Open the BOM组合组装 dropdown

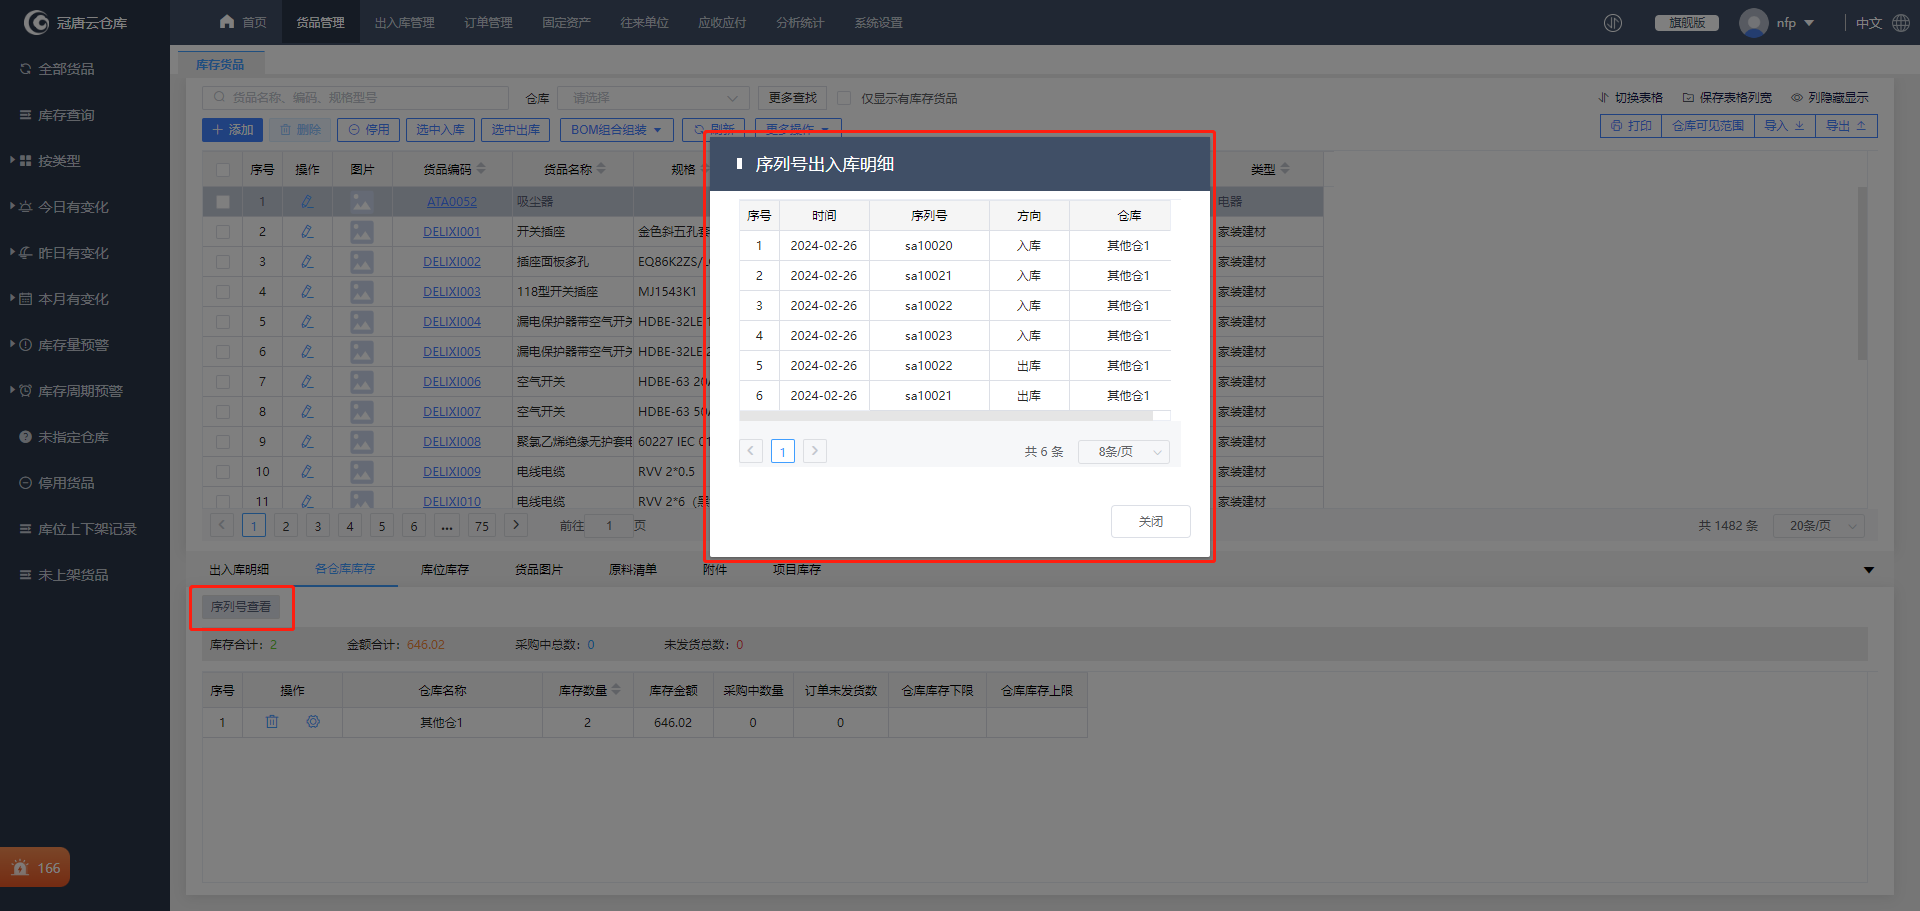pyautogui.click(x=616, y=130)
